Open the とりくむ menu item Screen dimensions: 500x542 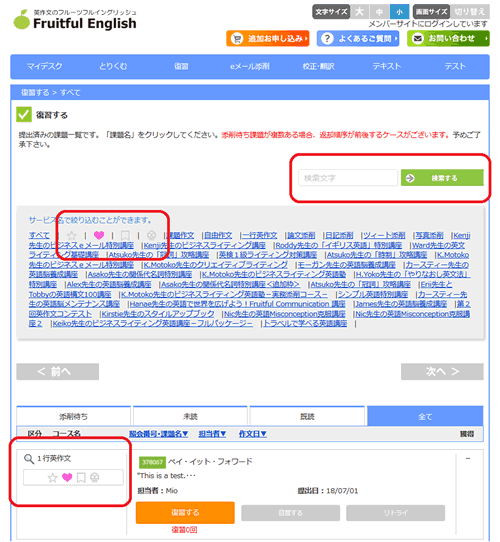113,66
